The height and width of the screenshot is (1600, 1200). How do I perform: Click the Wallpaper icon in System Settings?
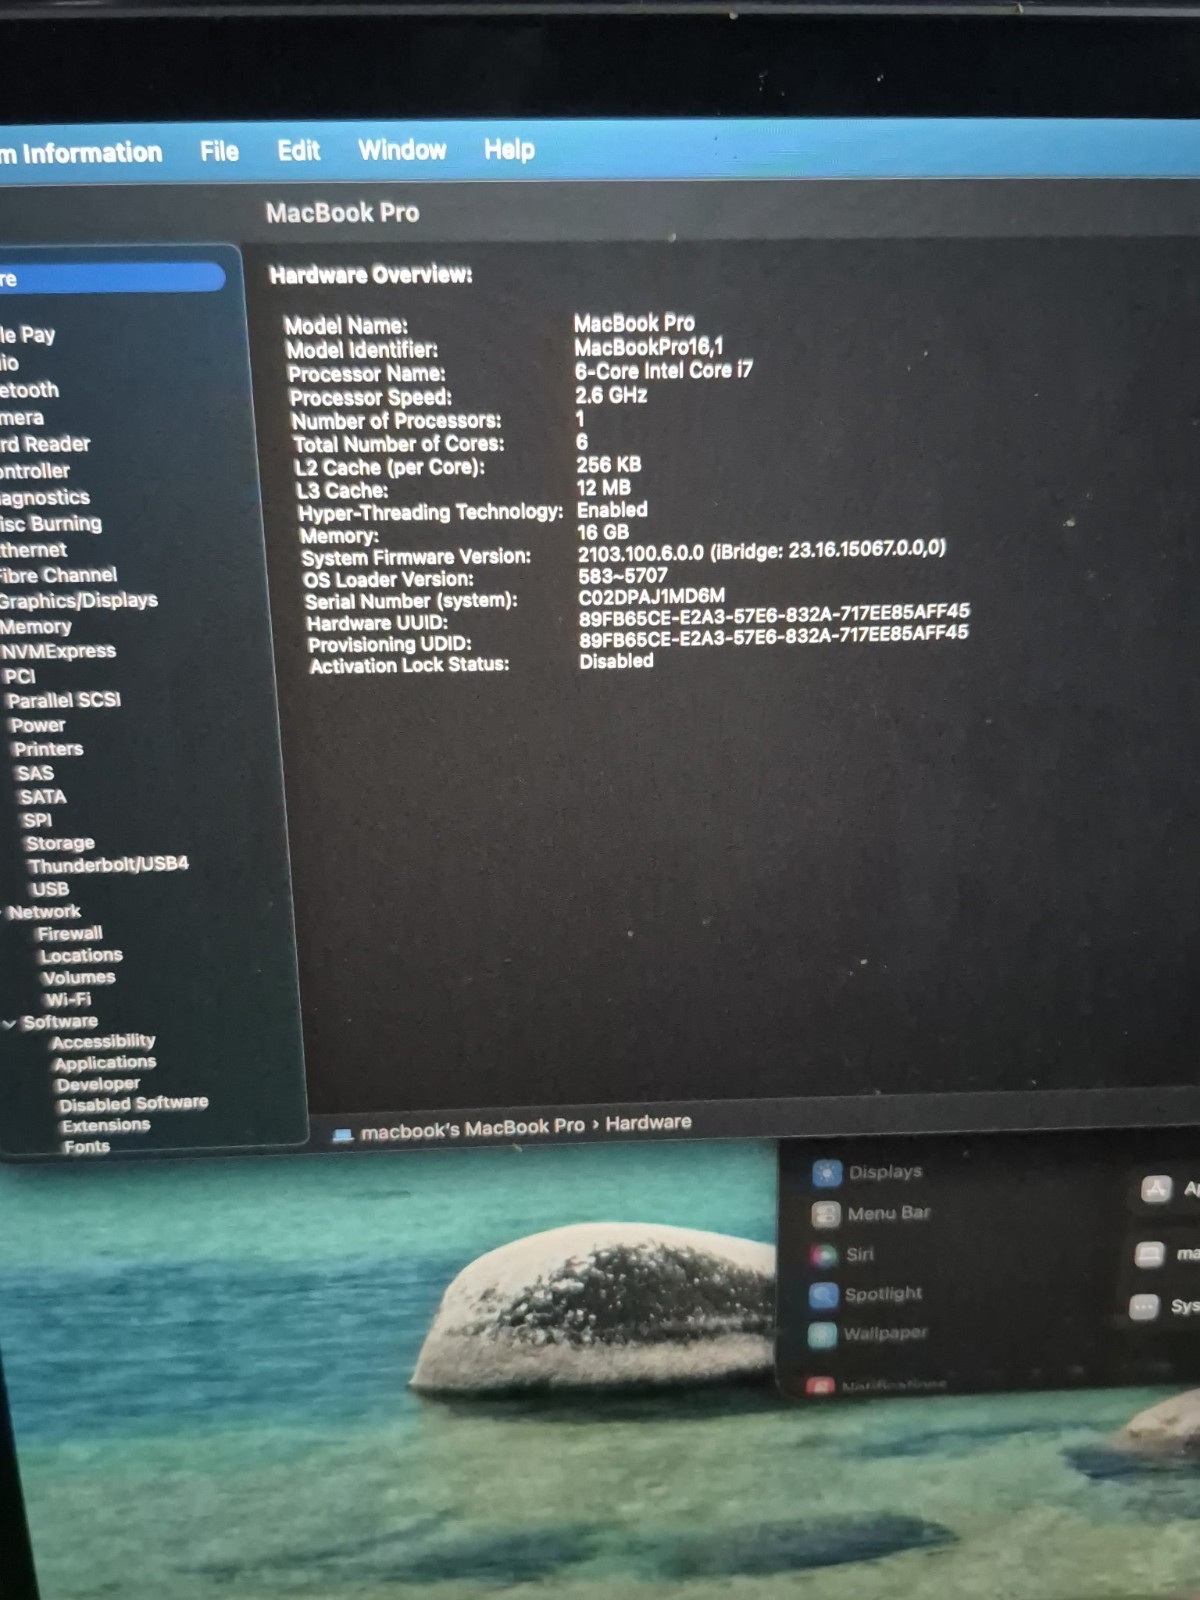tap(822, 1335)
